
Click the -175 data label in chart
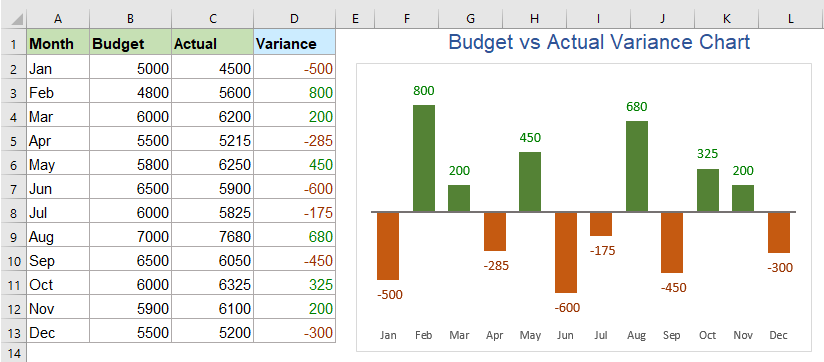coord(602,251)
